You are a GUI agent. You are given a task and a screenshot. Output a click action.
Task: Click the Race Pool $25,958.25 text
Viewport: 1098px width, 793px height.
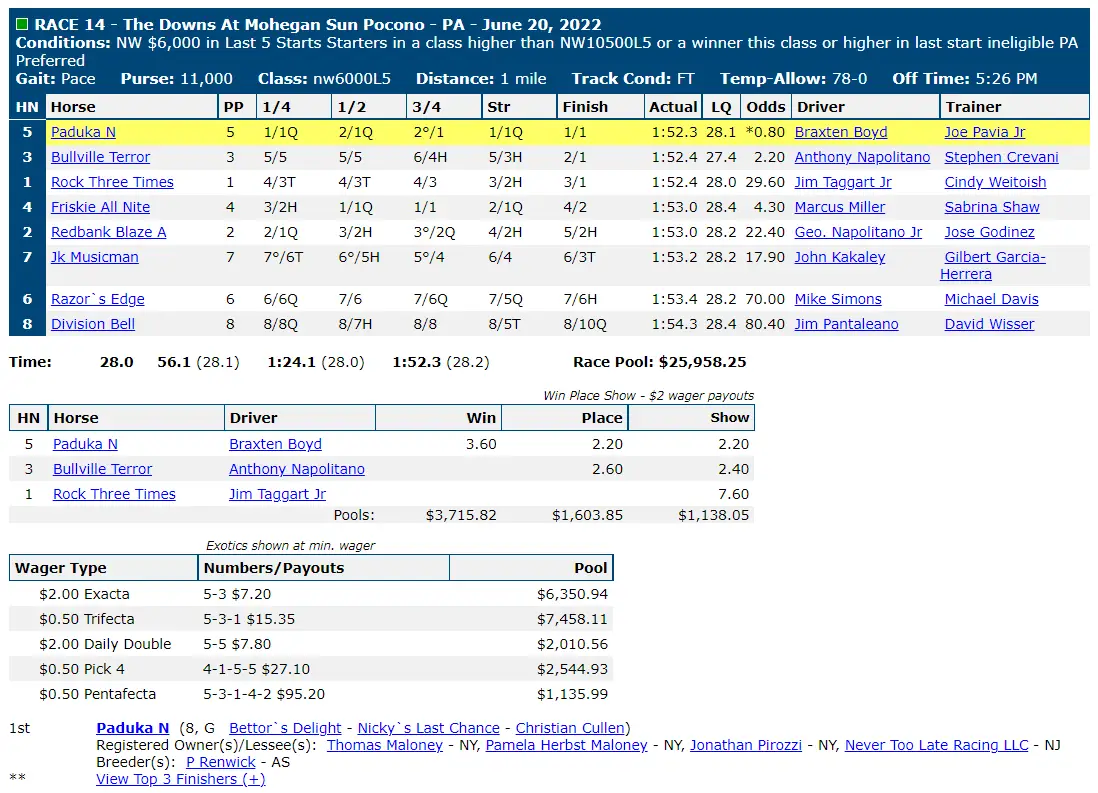click(x=660, y=362)
